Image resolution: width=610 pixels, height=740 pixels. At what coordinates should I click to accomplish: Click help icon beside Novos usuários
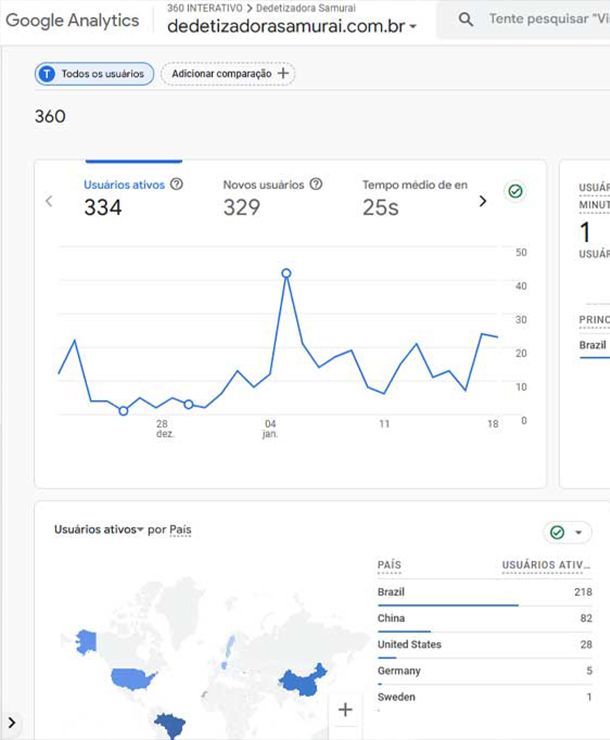coord(316,184)
